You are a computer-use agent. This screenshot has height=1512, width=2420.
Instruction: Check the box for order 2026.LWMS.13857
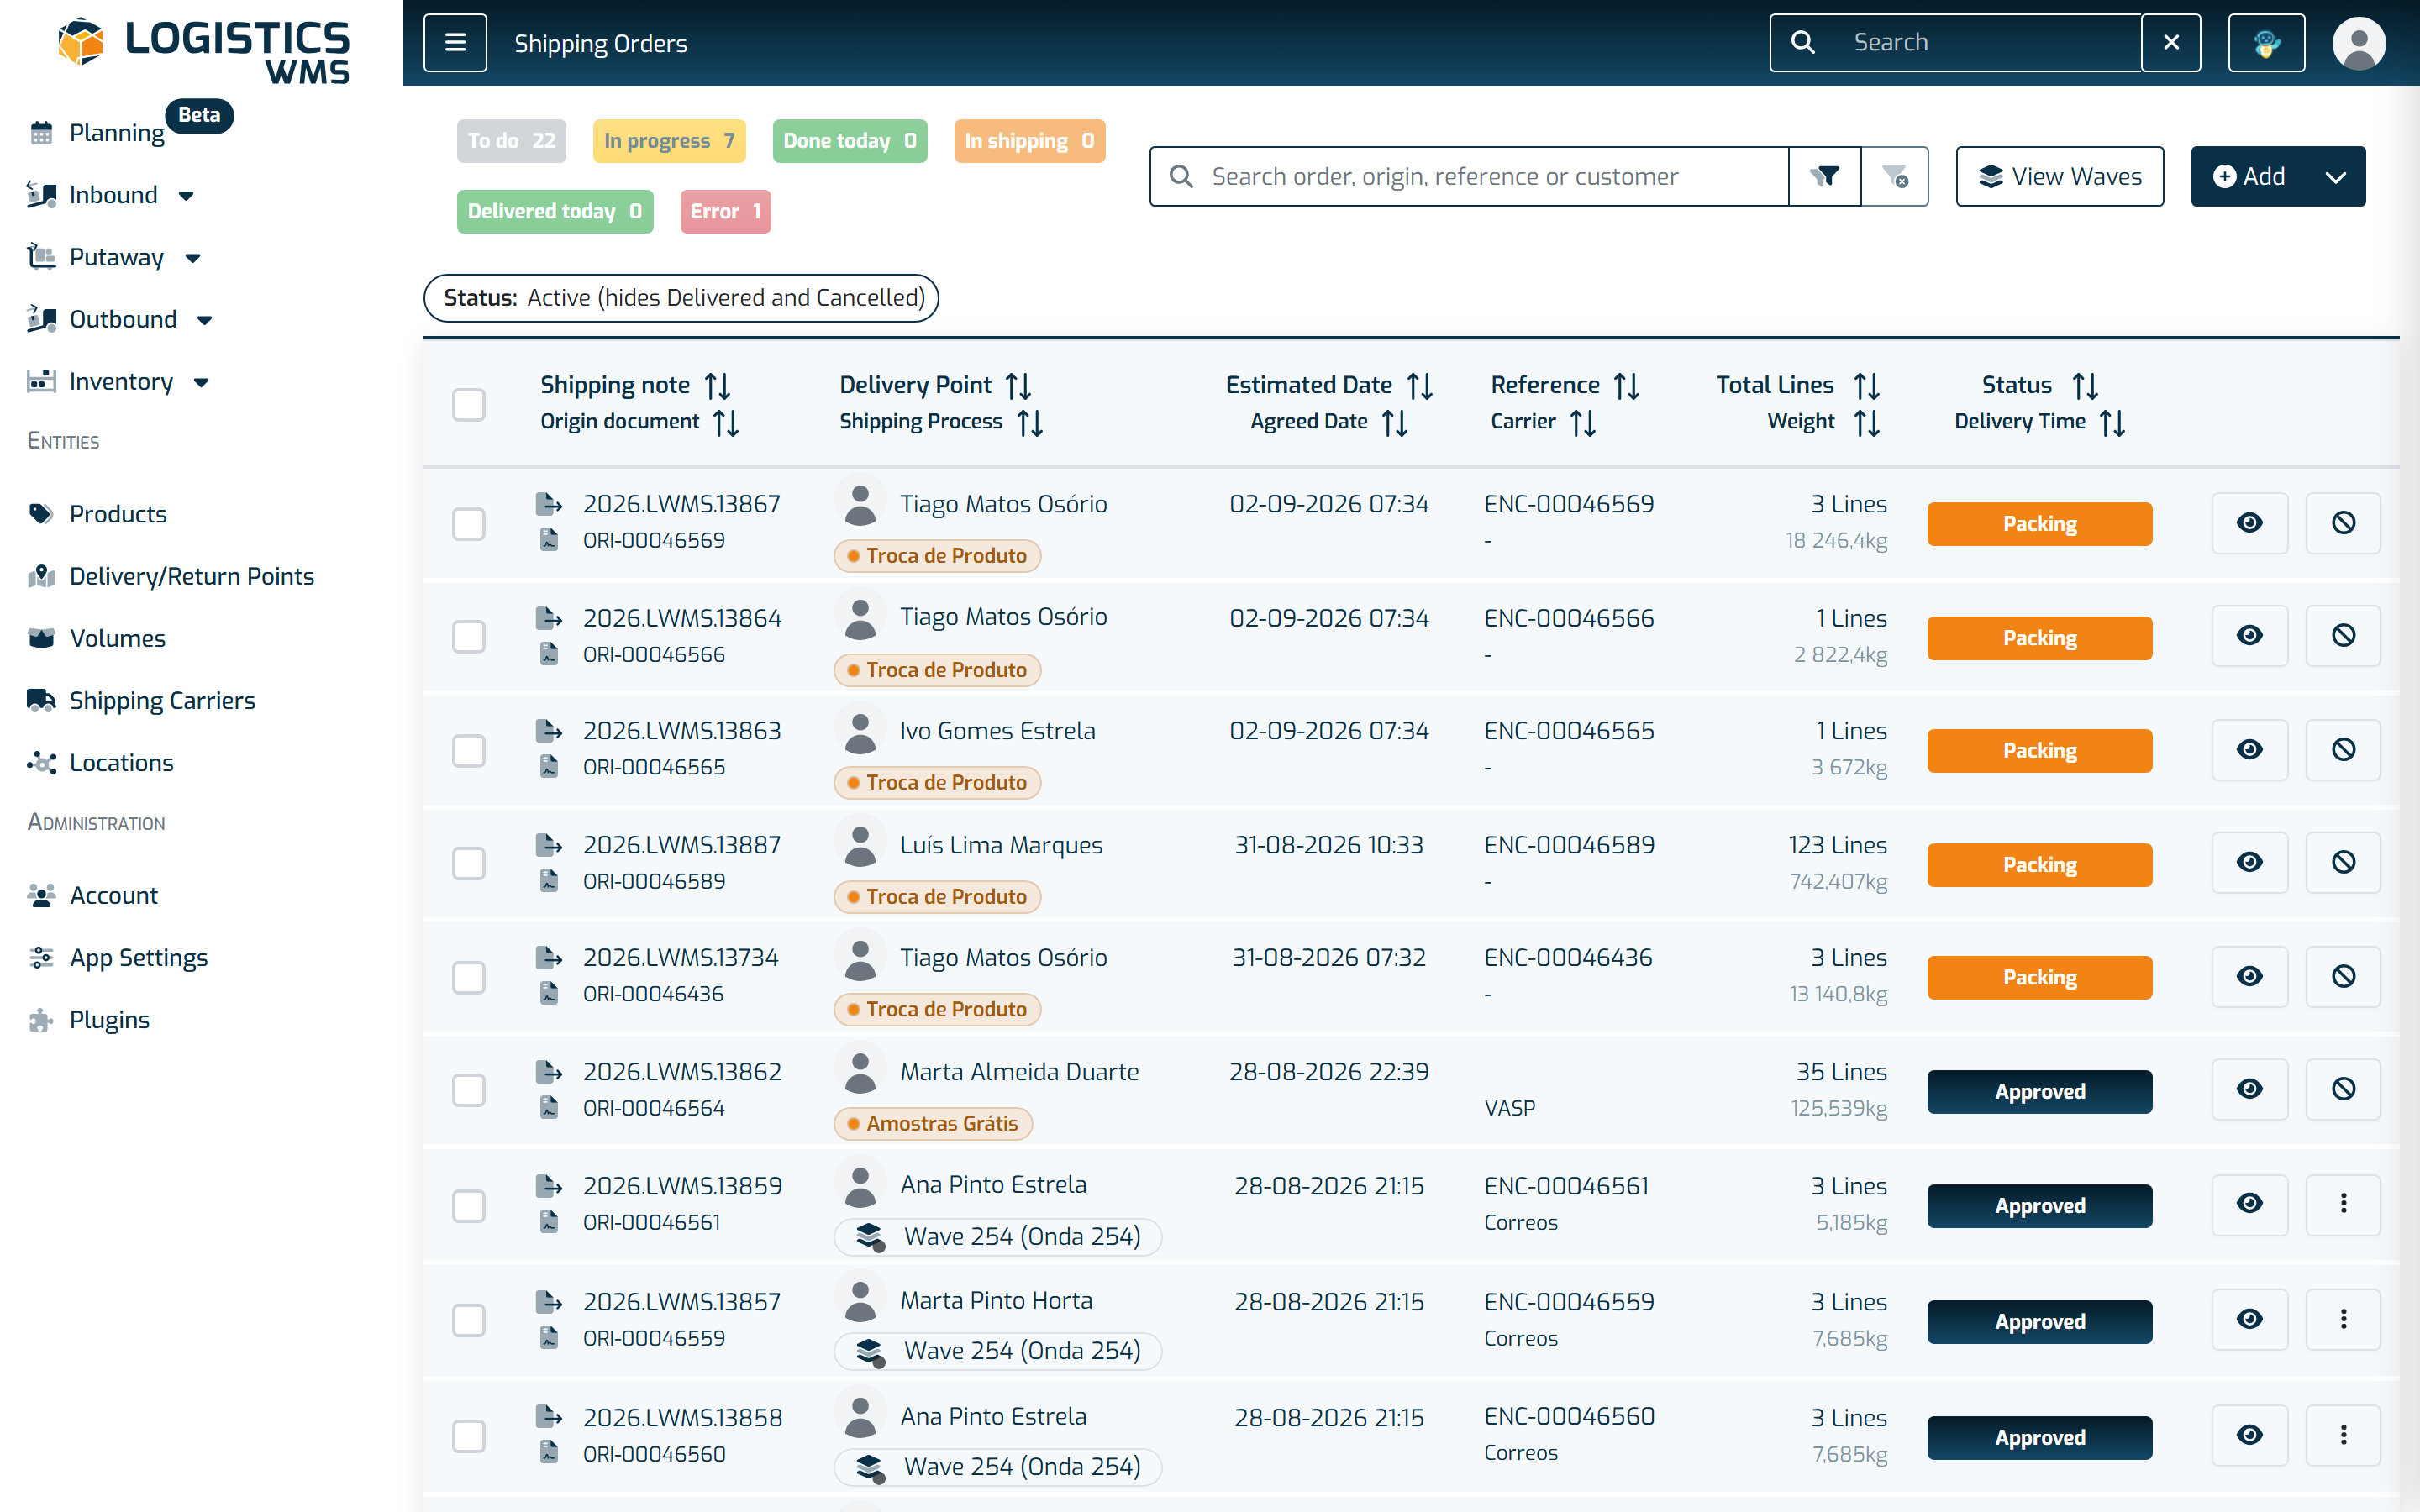point(469,1320)
